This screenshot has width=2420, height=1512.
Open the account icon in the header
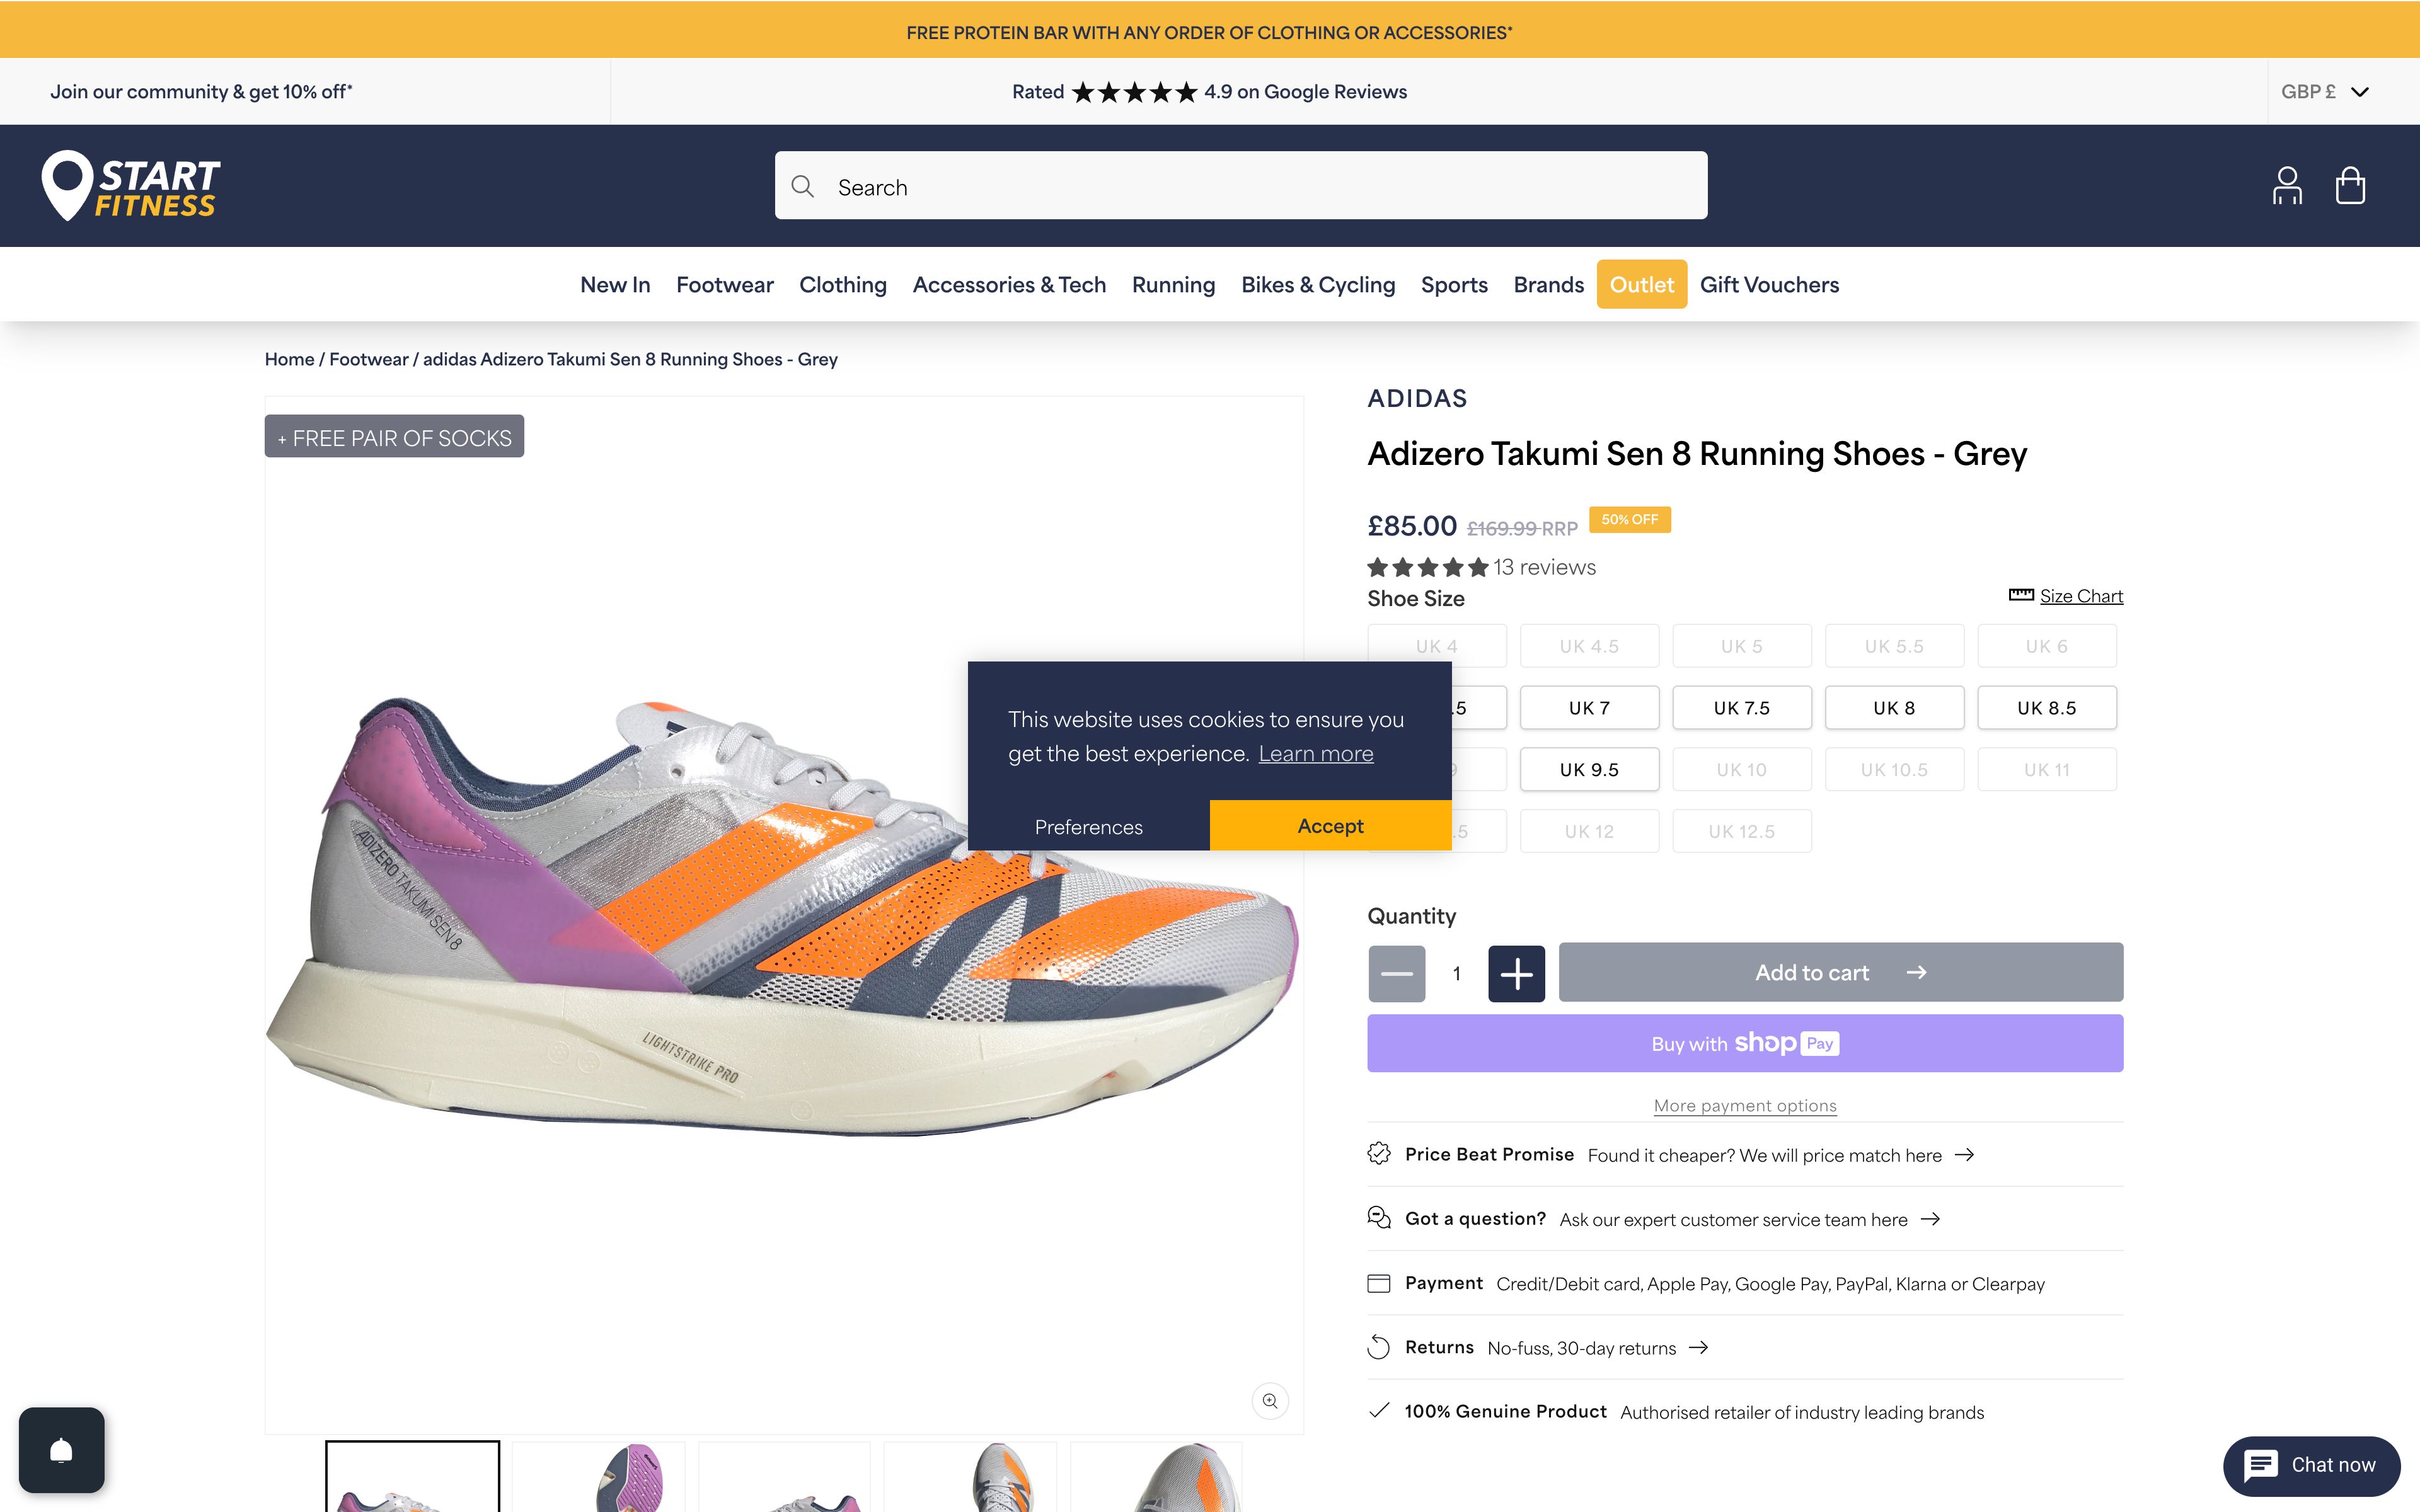2287,185
